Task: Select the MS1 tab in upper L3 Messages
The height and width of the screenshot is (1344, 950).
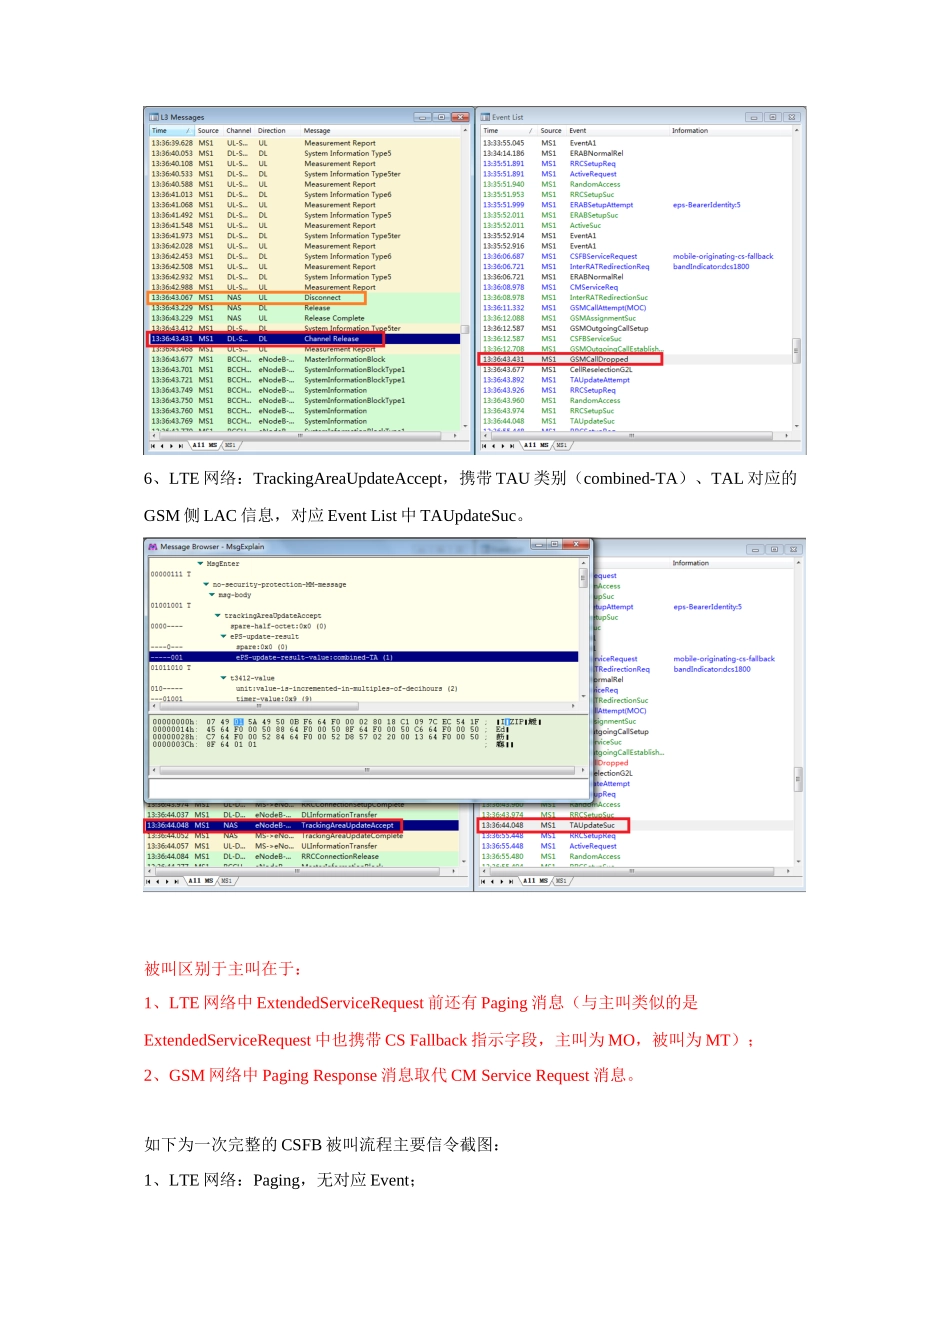Action: click(230, 445)
